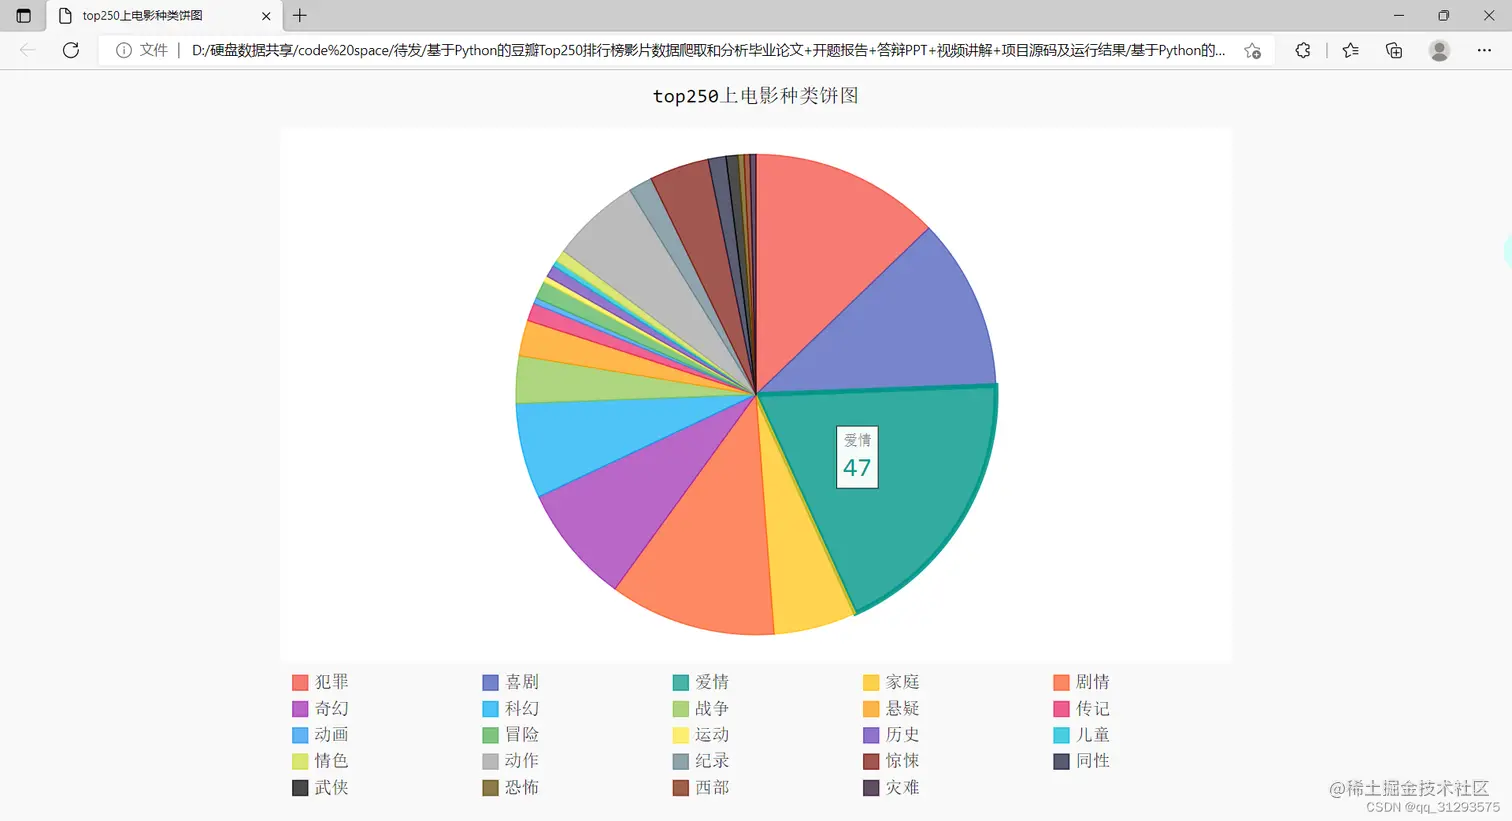
Task: Toggle the 传记 legend entry
Action: (x=1082, y=708)
